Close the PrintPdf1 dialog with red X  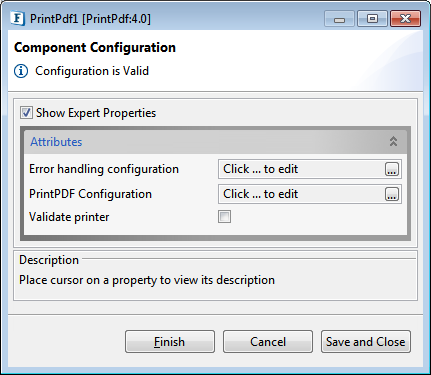coord(405,19)
